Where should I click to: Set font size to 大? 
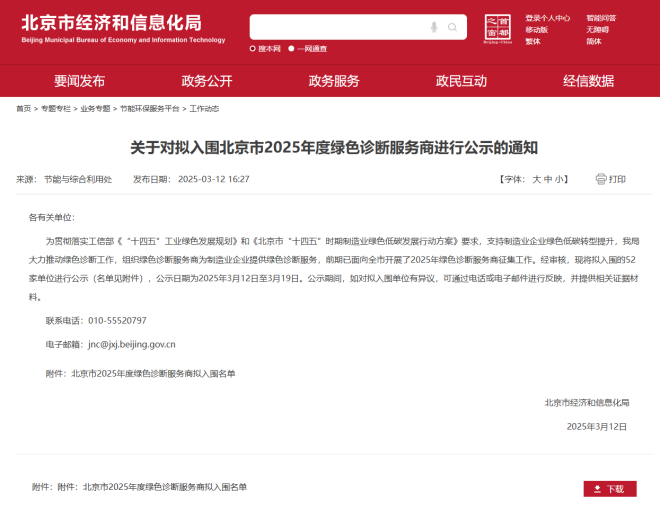536,179
